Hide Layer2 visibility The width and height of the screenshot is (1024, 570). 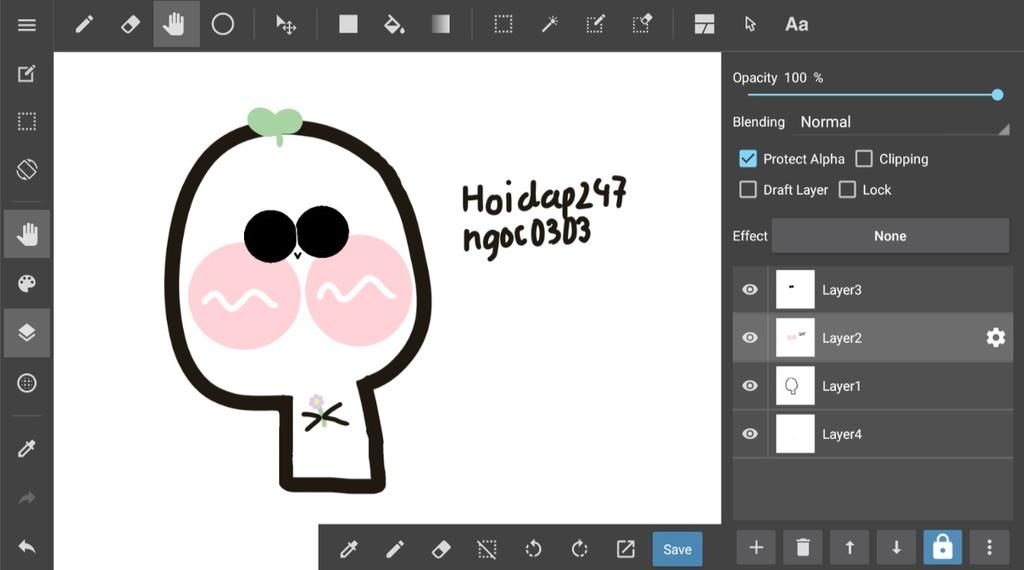[x=750, y=338]
